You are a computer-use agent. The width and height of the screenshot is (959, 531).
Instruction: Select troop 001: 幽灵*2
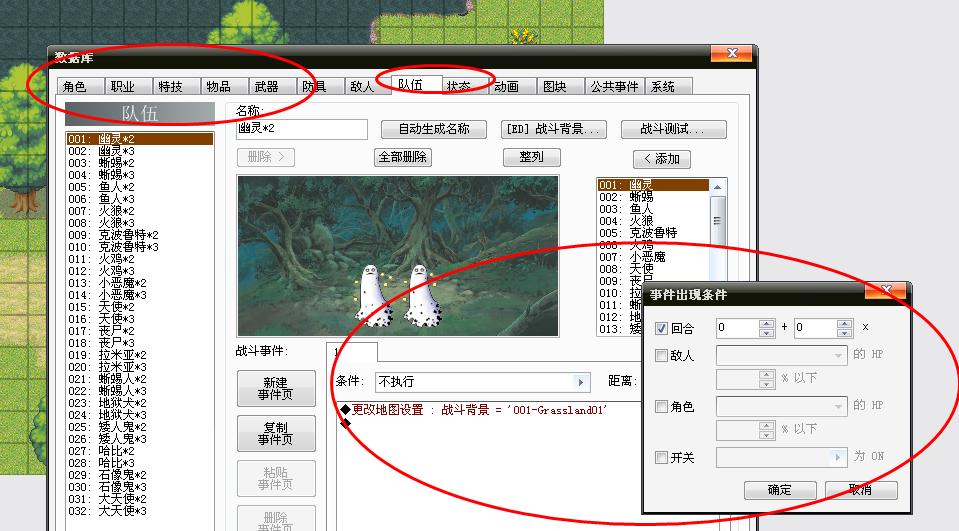[139, 139]
